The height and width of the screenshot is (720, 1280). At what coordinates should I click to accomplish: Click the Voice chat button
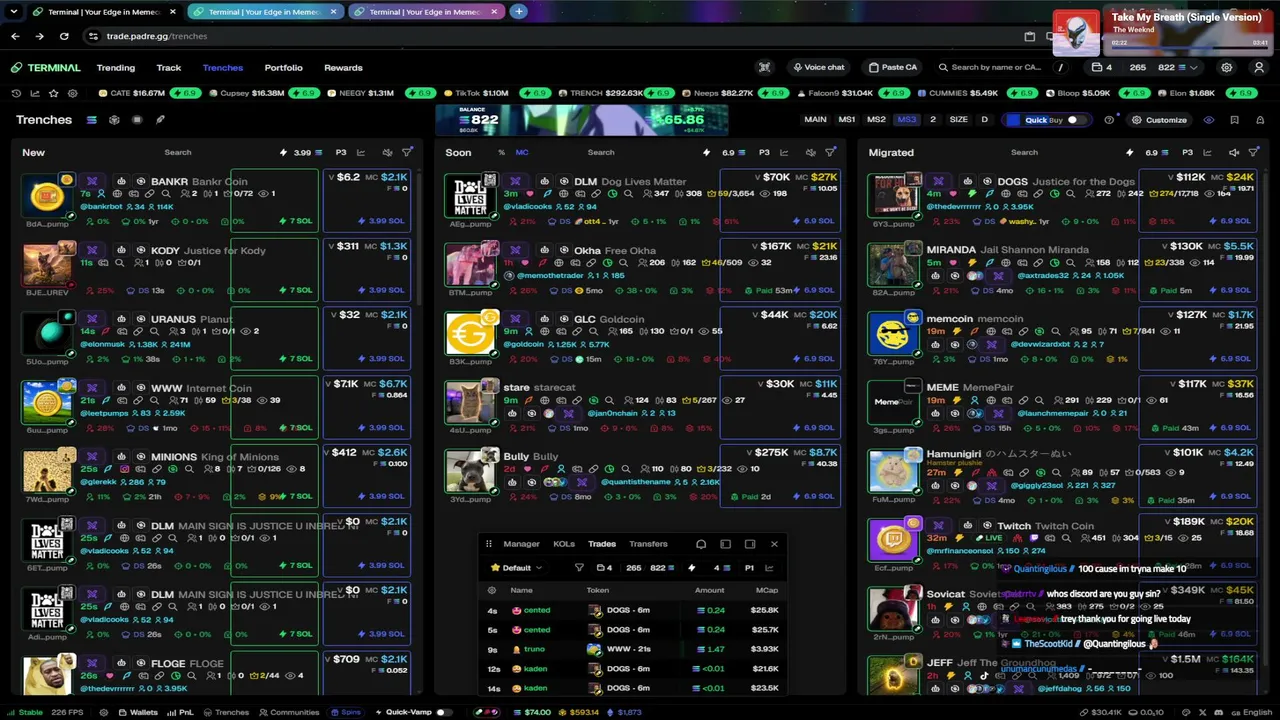pyautogui.click(x=819, y=67)
